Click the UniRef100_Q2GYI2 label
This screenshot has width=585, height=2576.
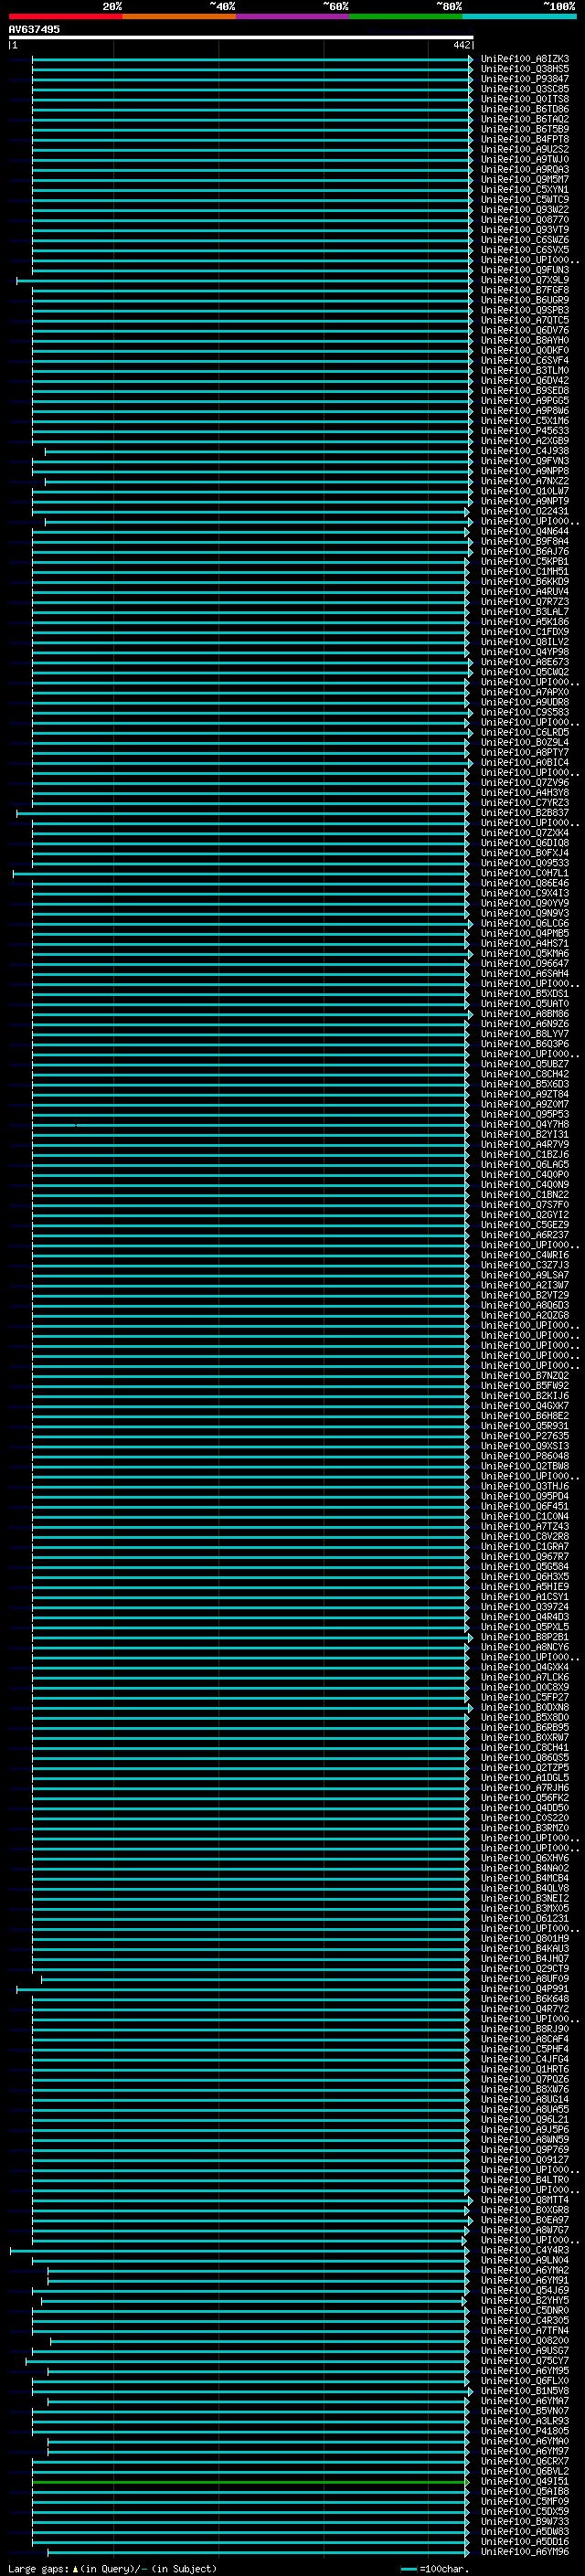[x=525, y=1215]
